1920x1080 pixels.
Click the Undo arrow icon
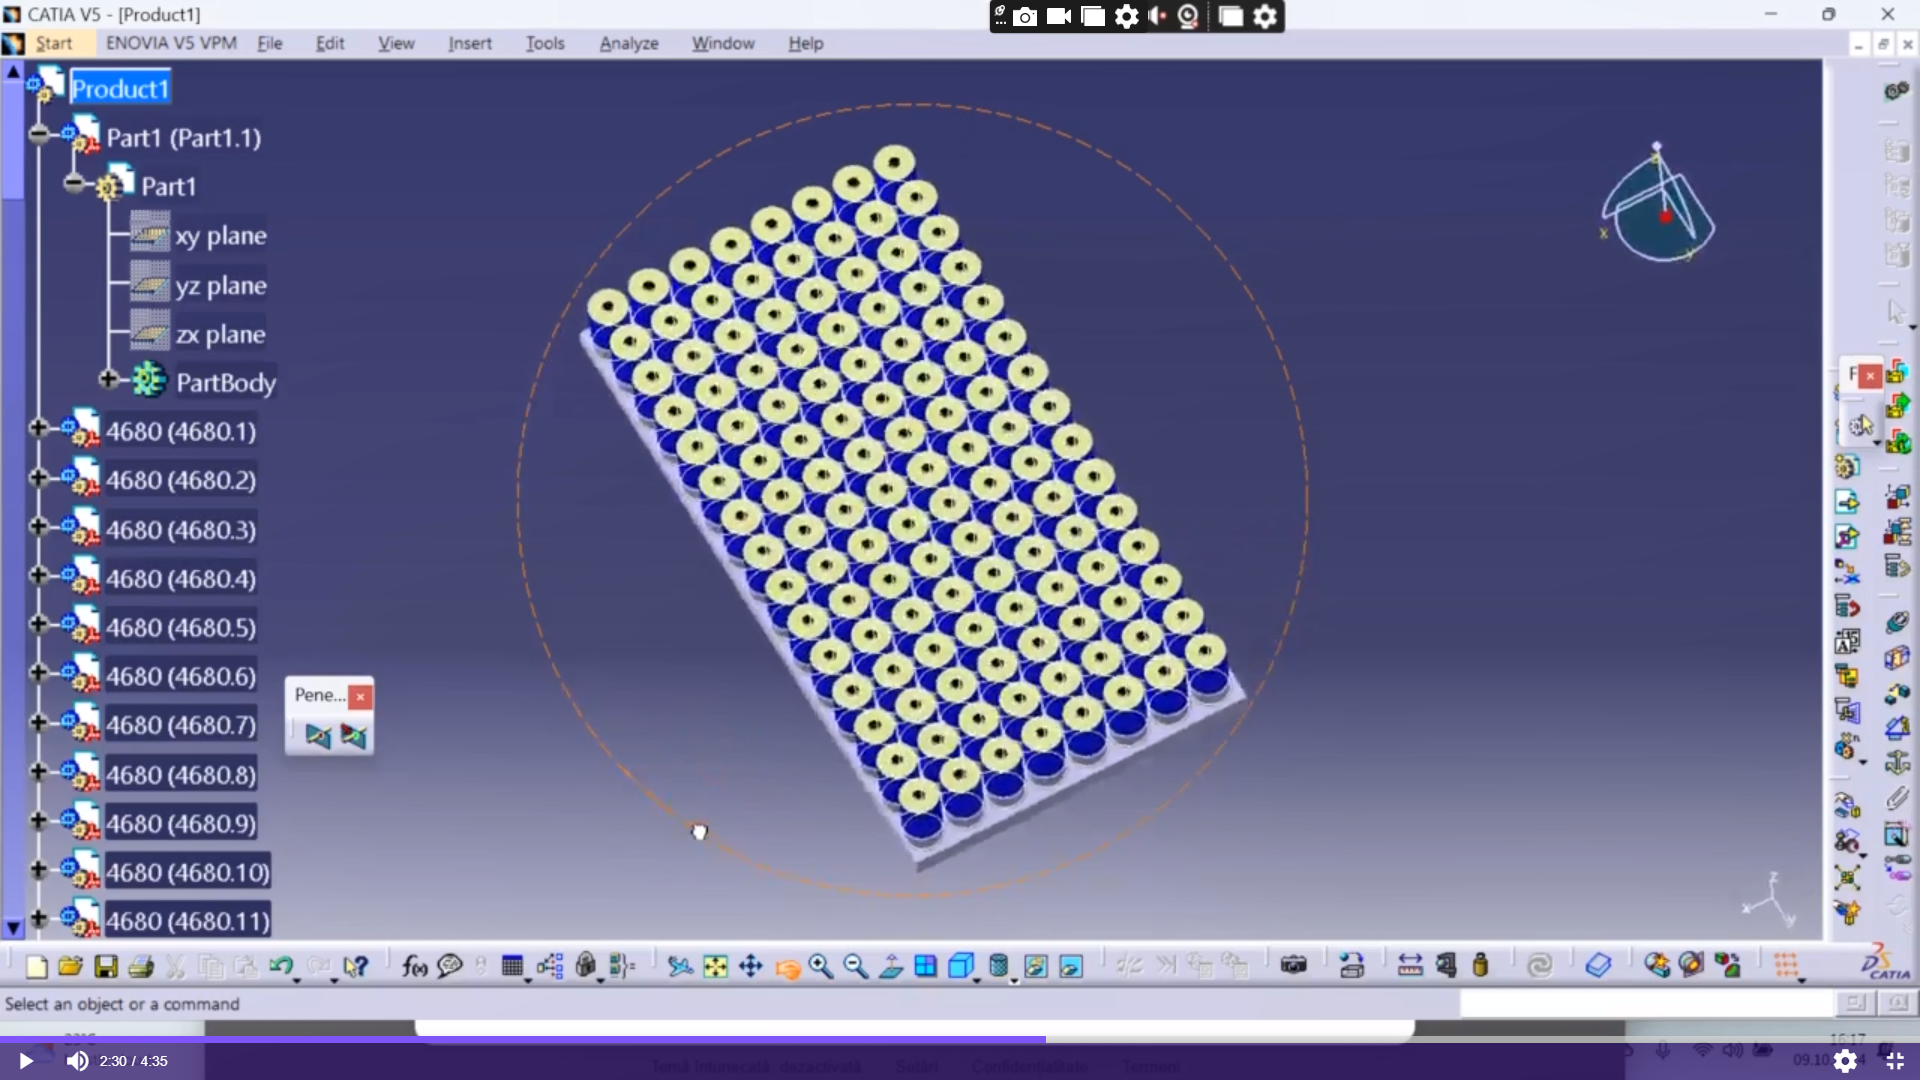281,966
